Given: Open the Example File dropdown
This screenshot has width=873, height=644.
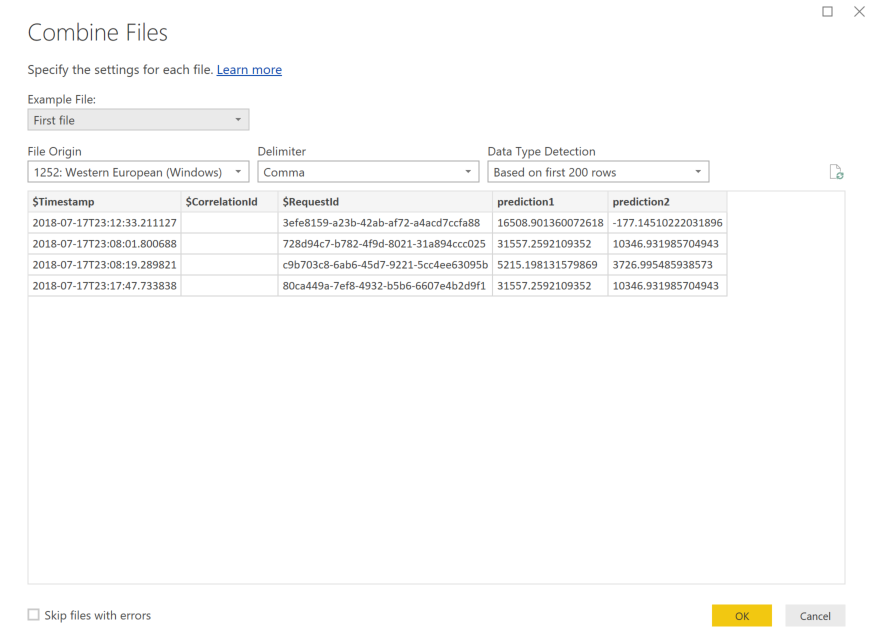Looking at the screenshot, I should (138, 120).
